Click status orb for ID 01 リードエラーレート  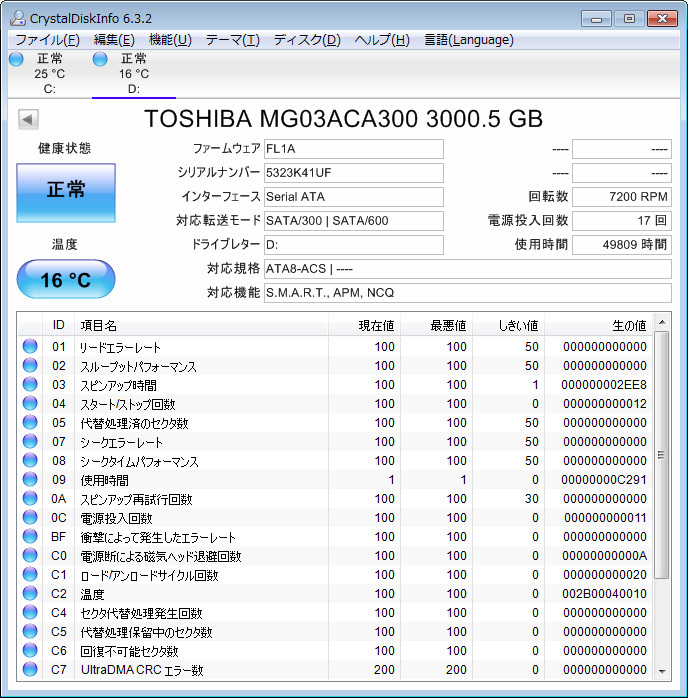pos(30,347)
